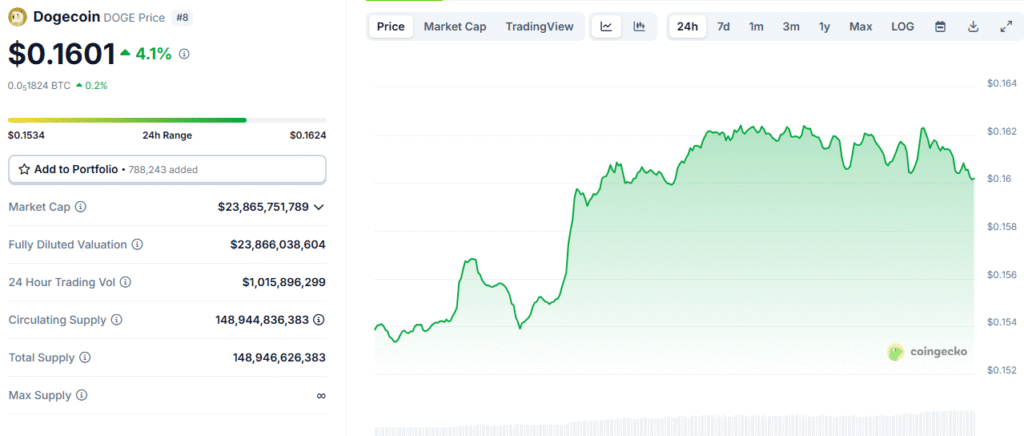Image resolution: width=1024 pixels, height=436 pixels.
Task: Click the $0.152 axis label
Action: tap(1002, 371)
